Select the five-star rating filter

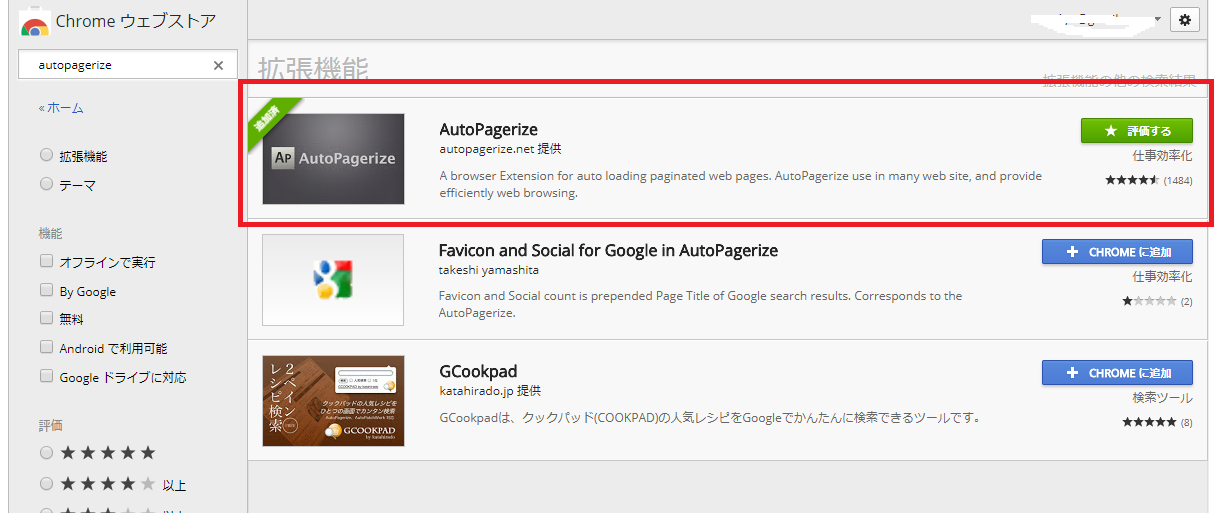tap(46, 453)
